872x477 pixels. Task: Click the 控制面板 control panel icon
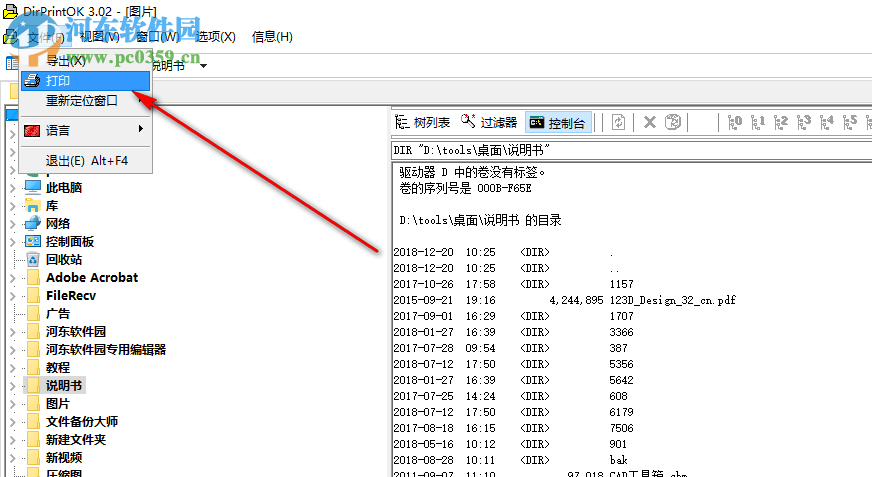[x=33, y=241]
